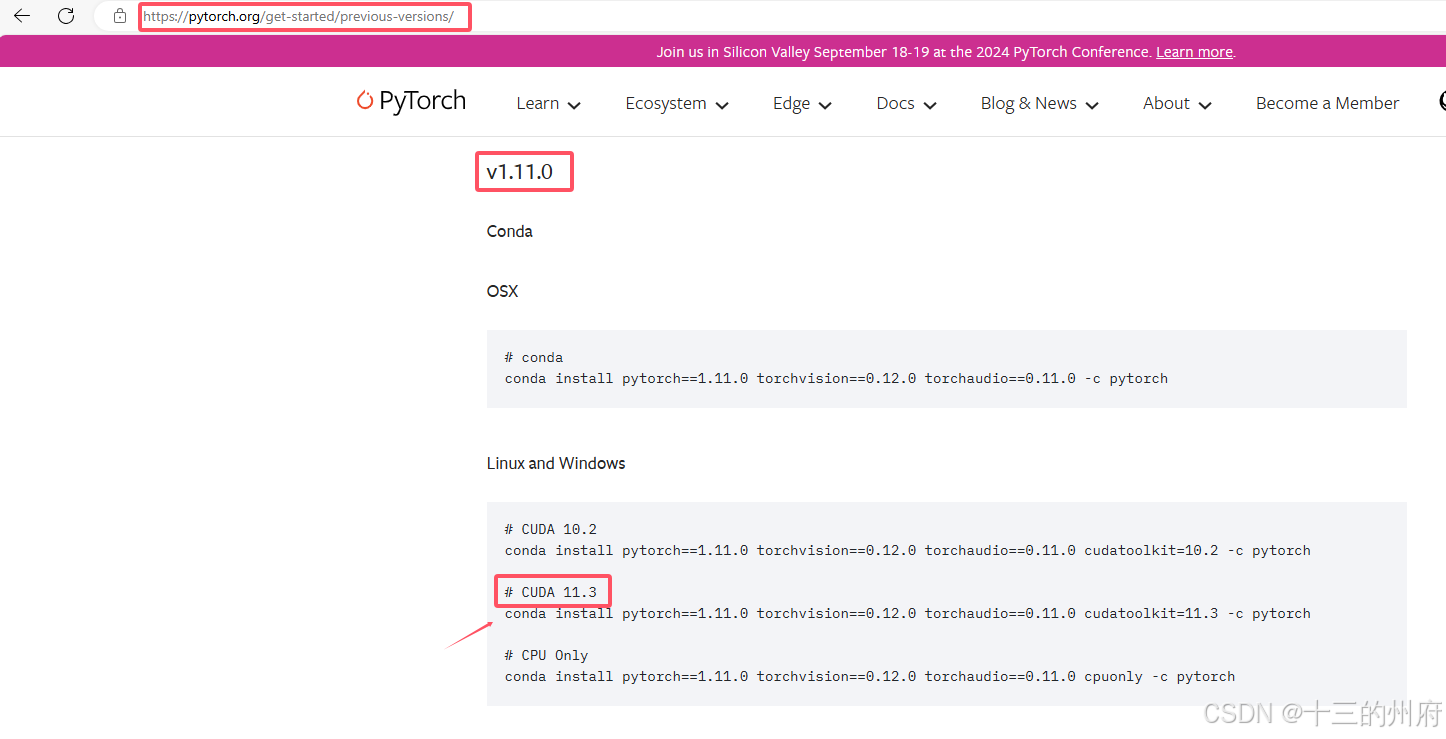
Task: Reload the page with the refresh icon
Action: [x=66, y=16]
